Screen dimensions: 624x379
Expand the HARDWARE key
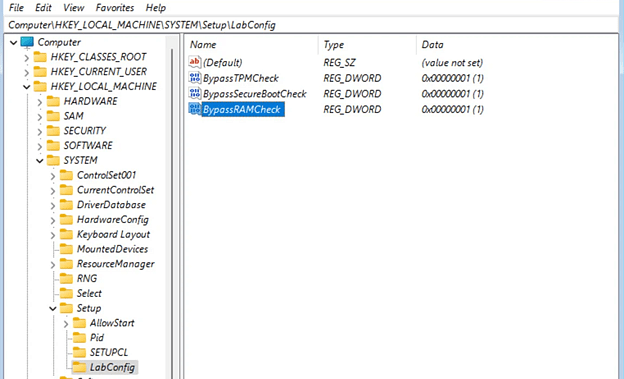[39, 102]
